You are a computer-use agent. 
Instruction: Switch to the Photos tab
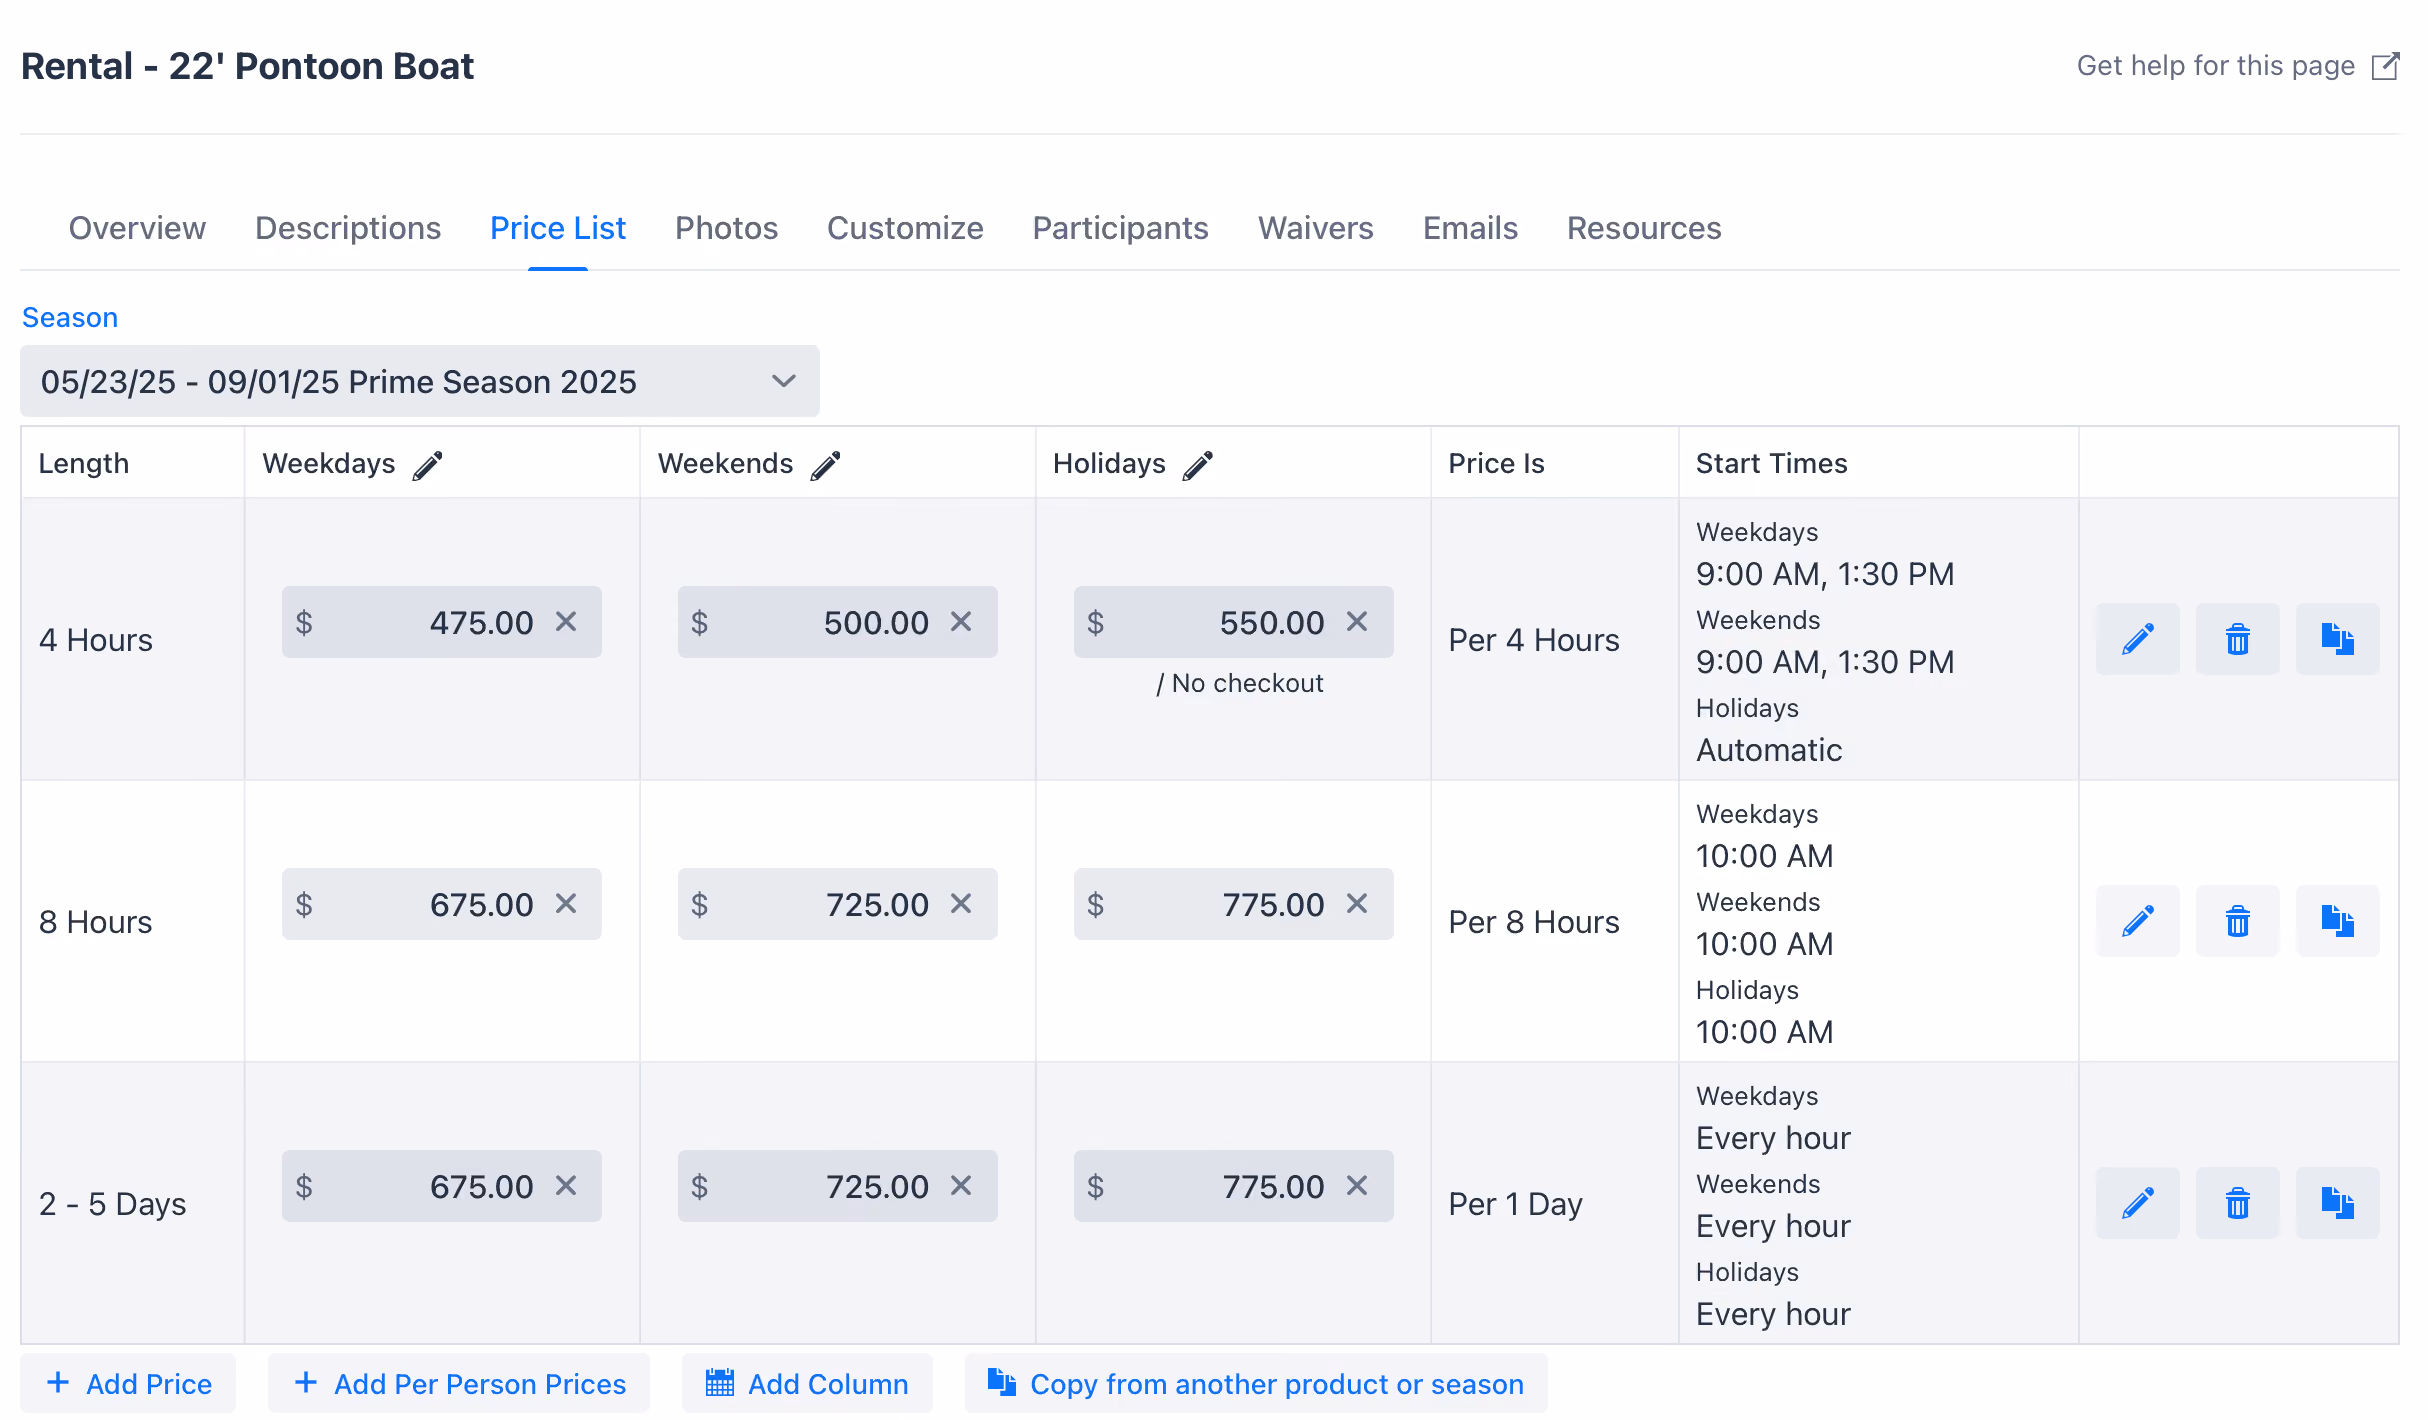coord(726,228)
